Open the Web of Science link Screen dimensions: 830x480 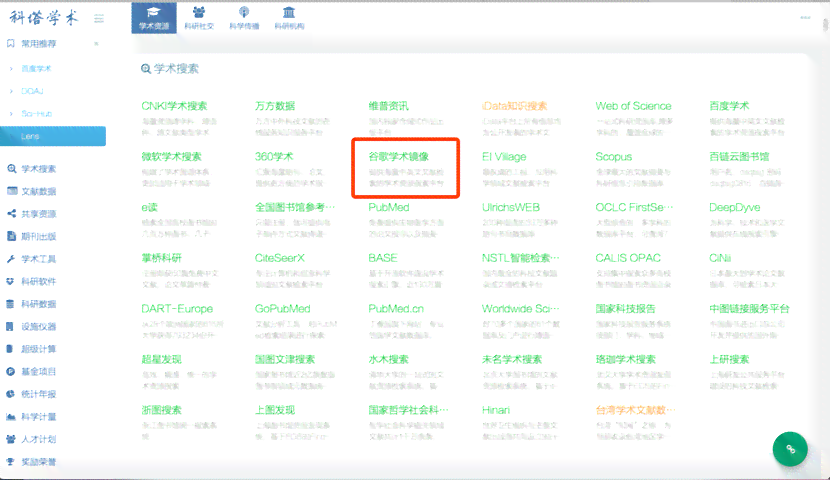[x=633, y=106]
